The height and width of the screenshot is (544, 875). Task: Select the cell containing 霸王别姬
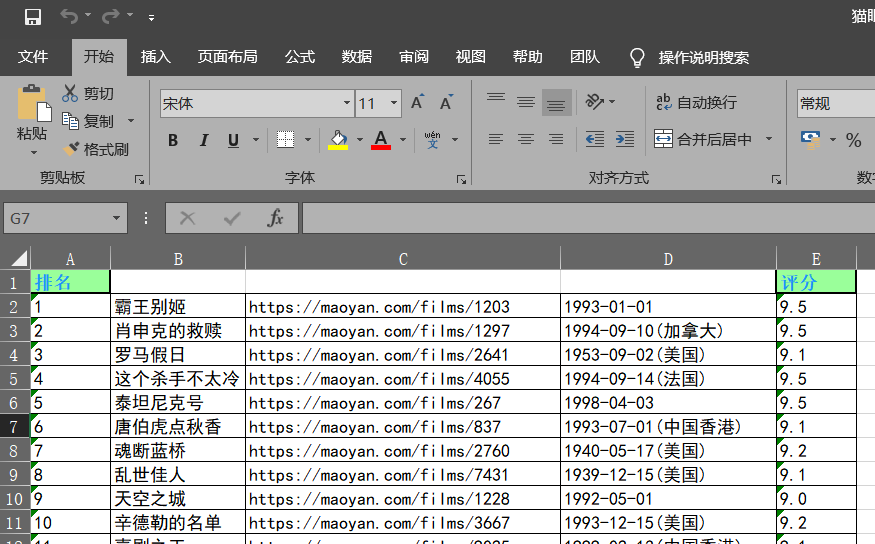click(x=178, y=307)
